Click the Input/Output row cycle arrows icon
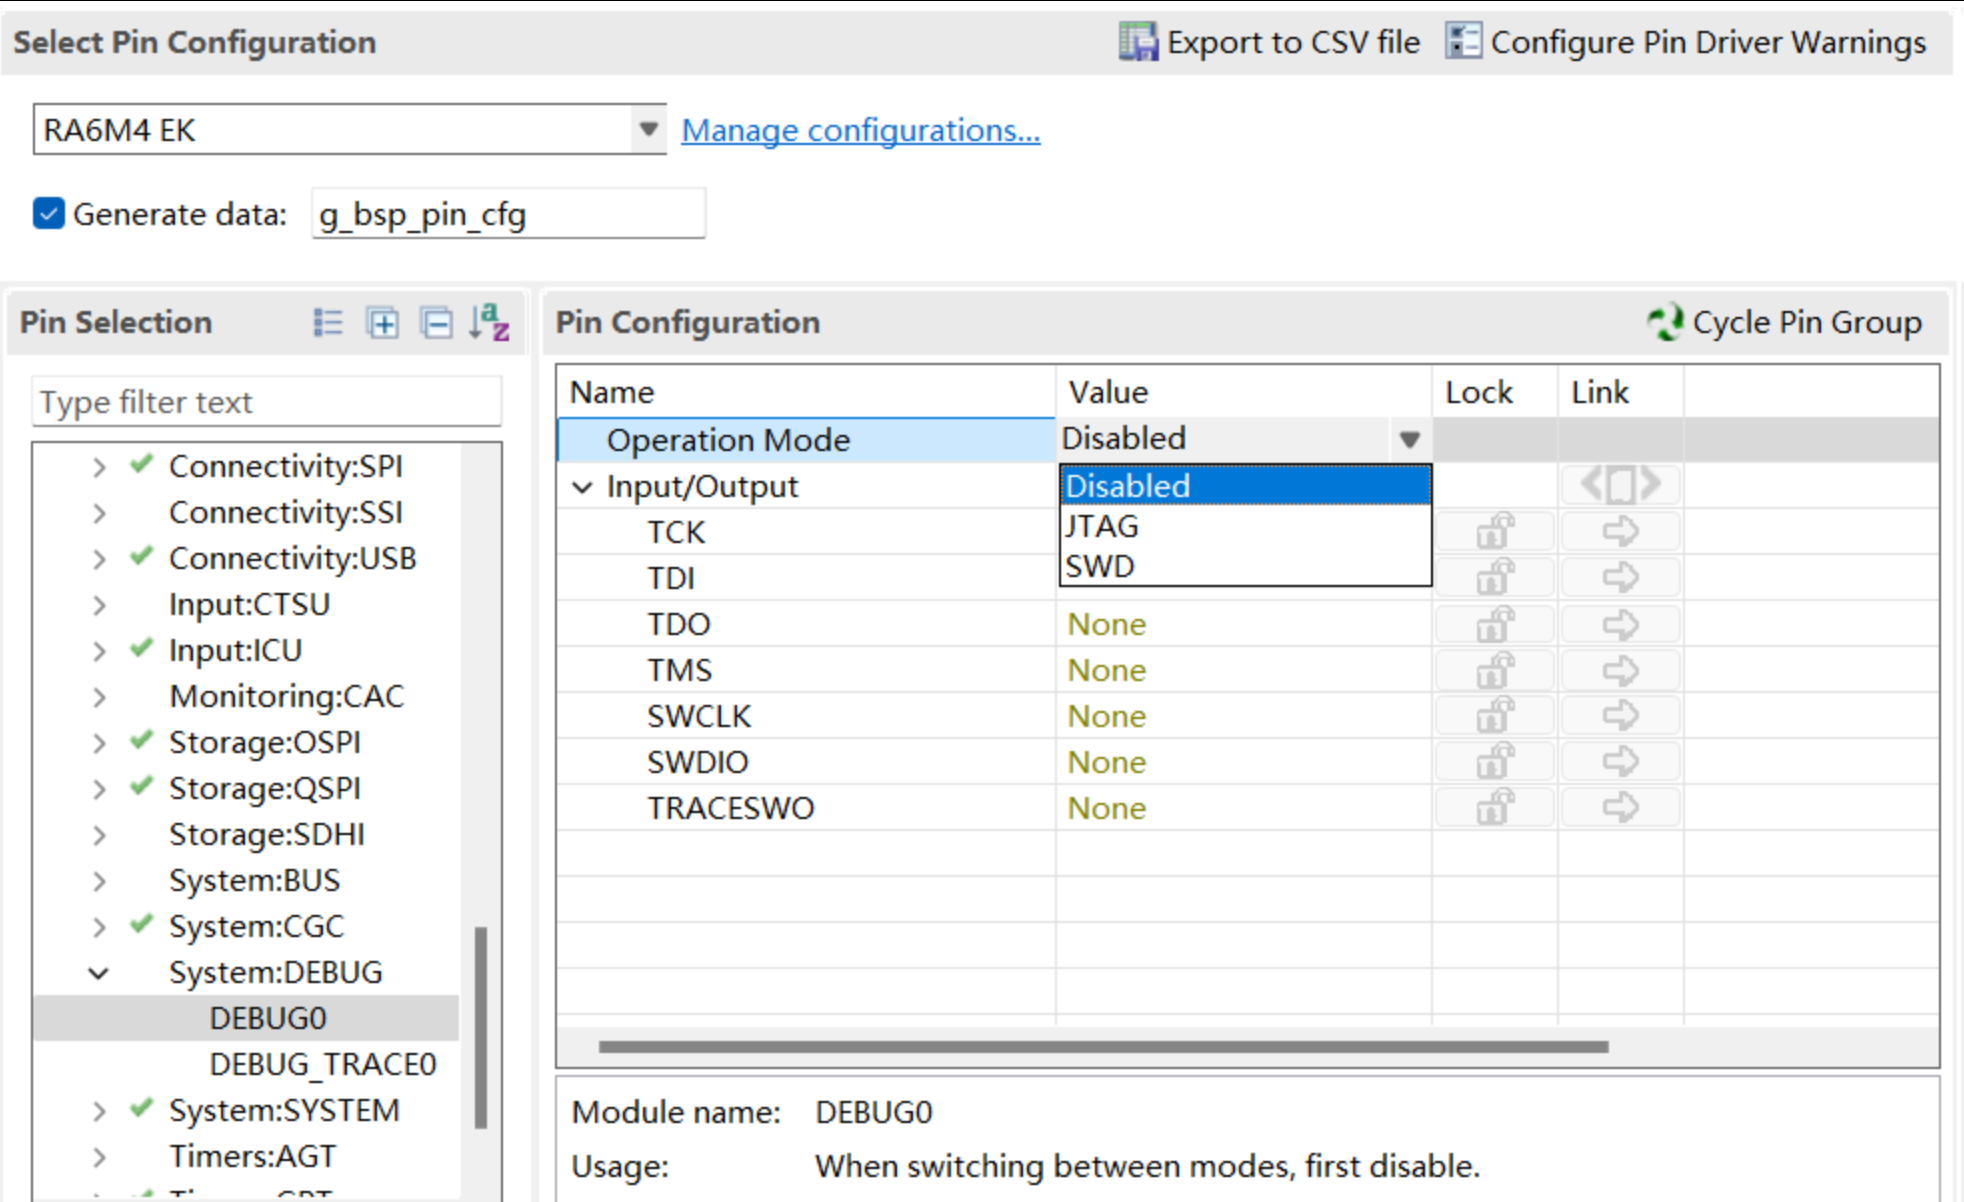Image resolution: width=1964 pixels, height=1202 pixels. click(1620, 485)
